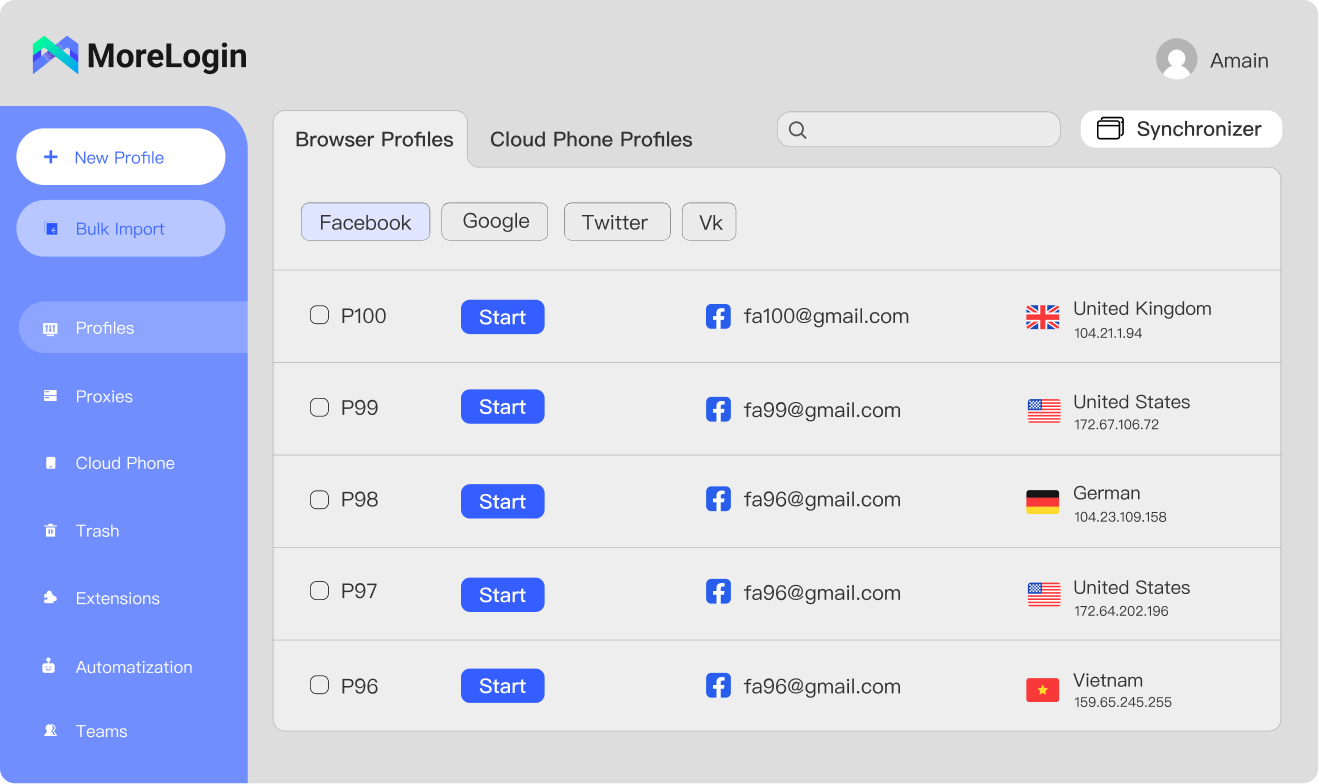
Task: Tick the checkbox for profile P100
Action: point(319,316)
